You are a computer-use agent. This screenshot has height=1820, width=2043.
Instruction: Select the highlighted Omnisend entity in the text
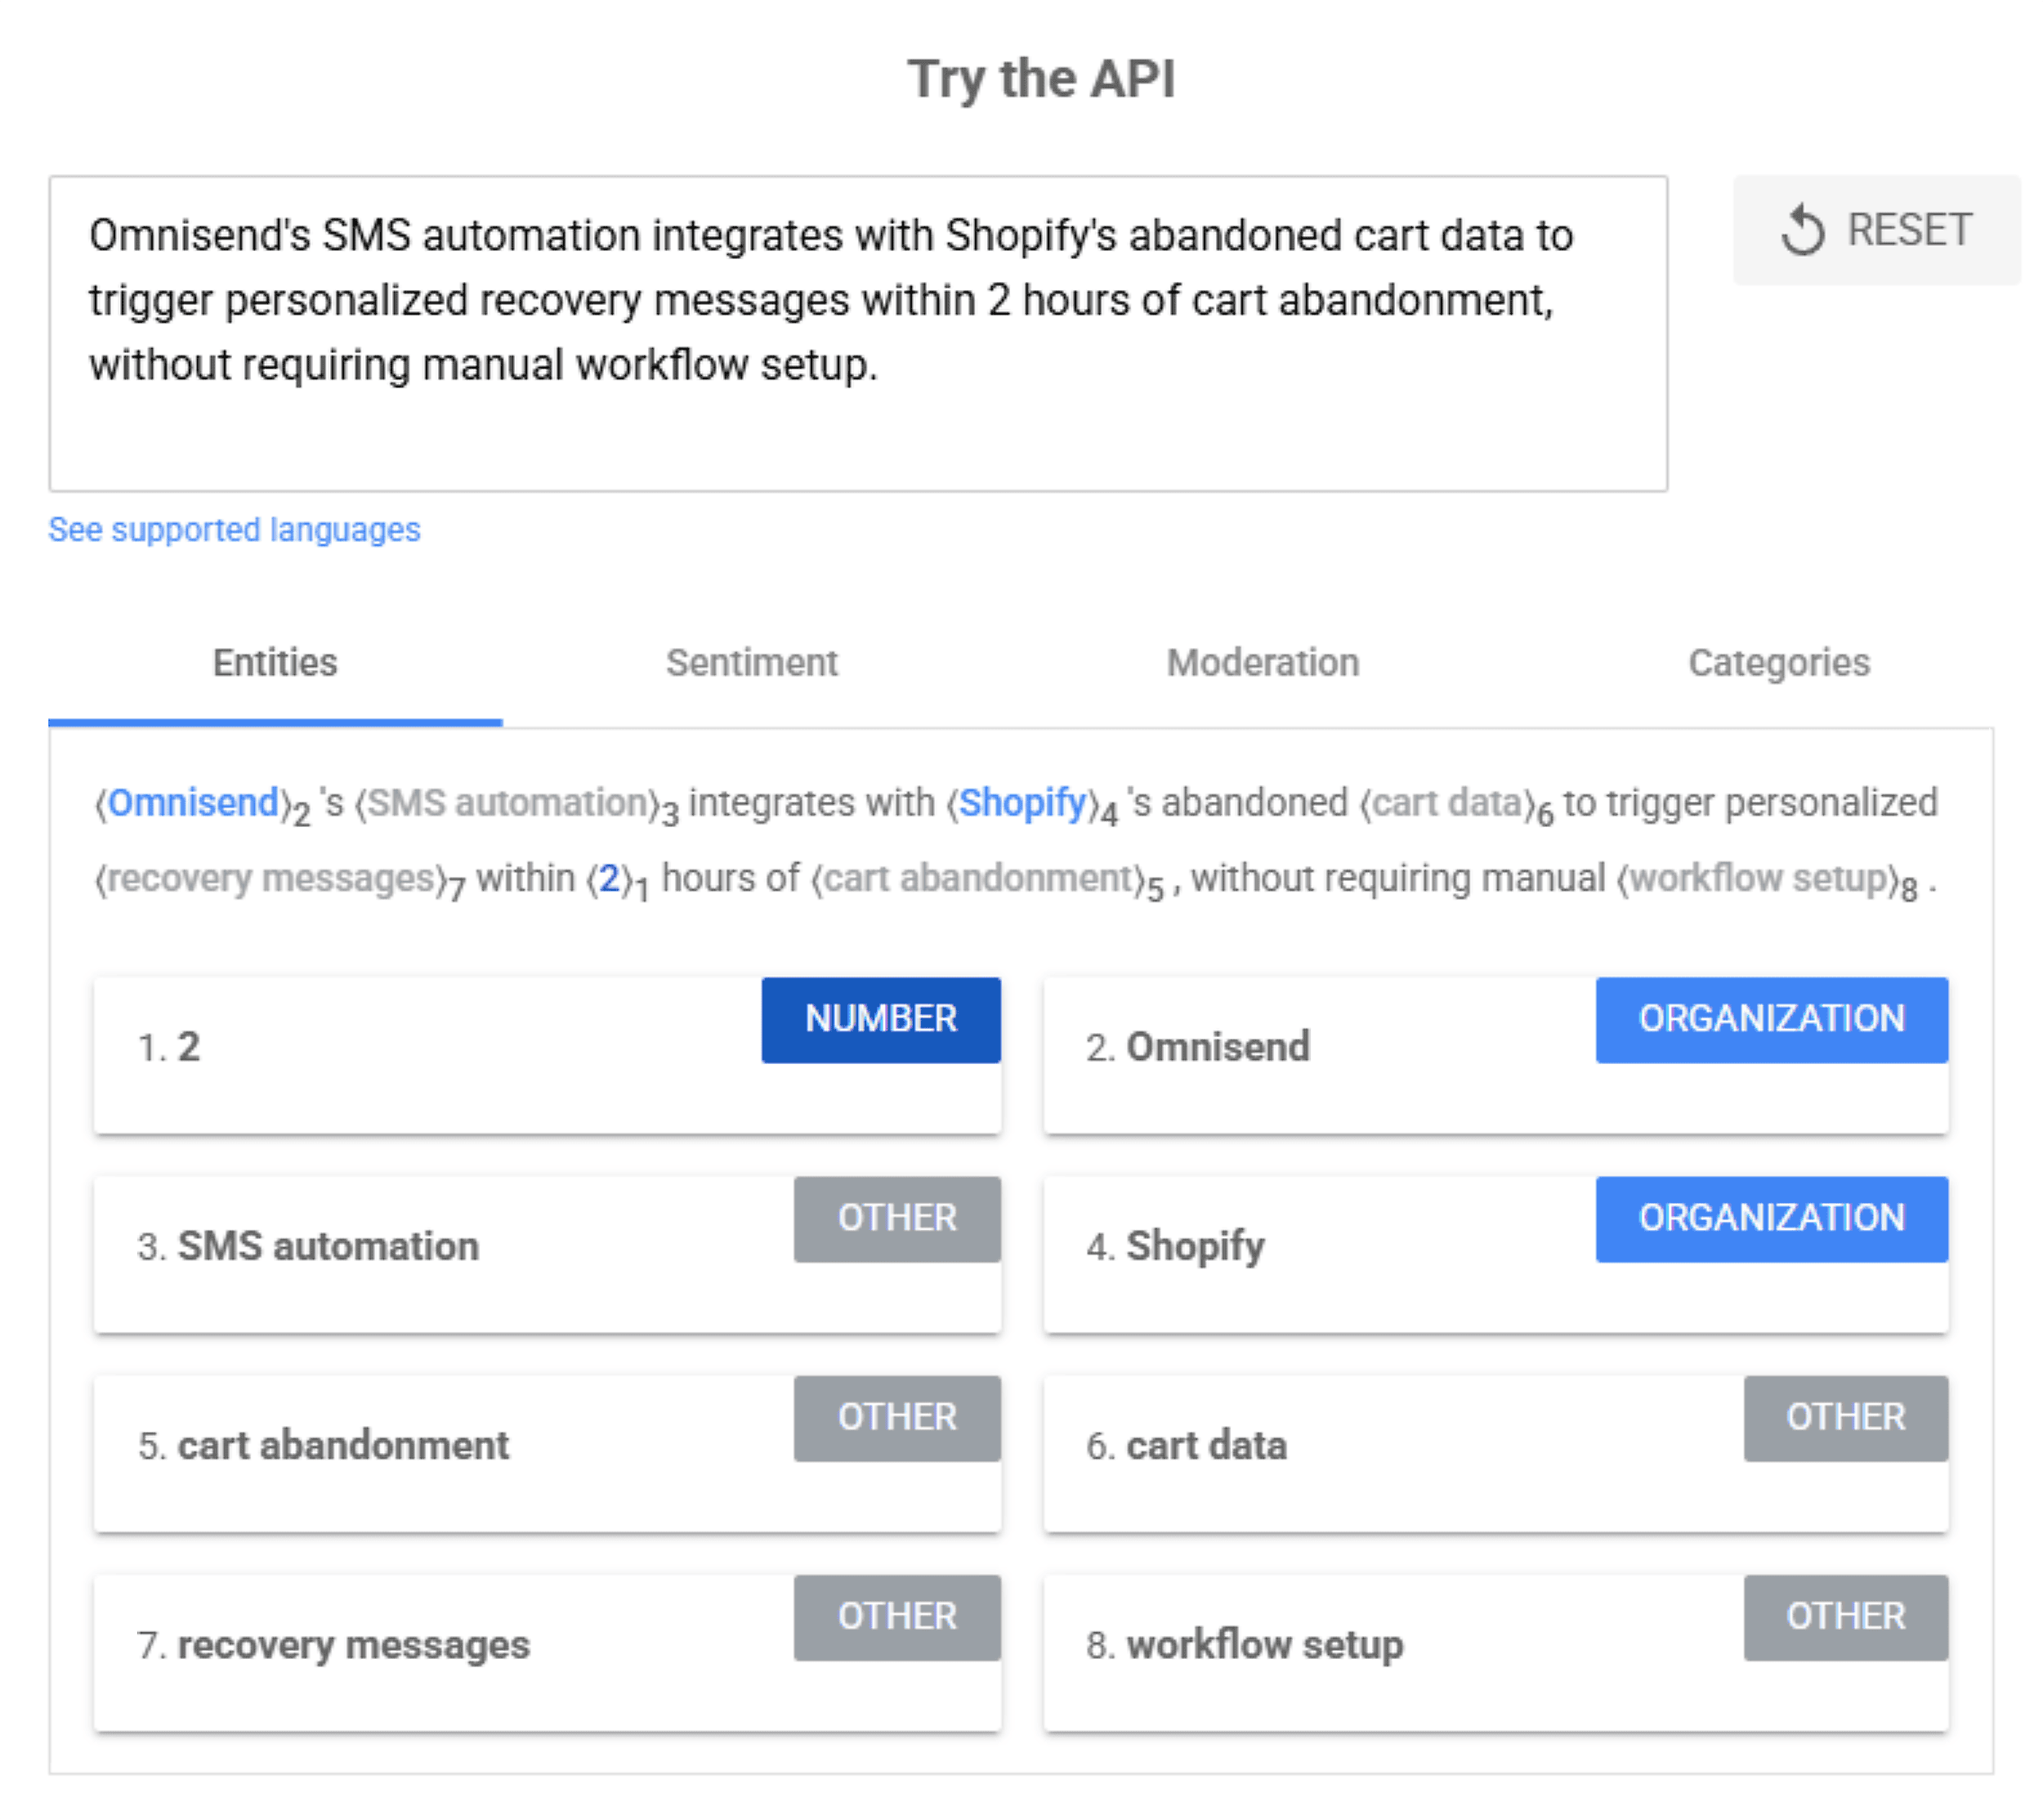point(193,802)
